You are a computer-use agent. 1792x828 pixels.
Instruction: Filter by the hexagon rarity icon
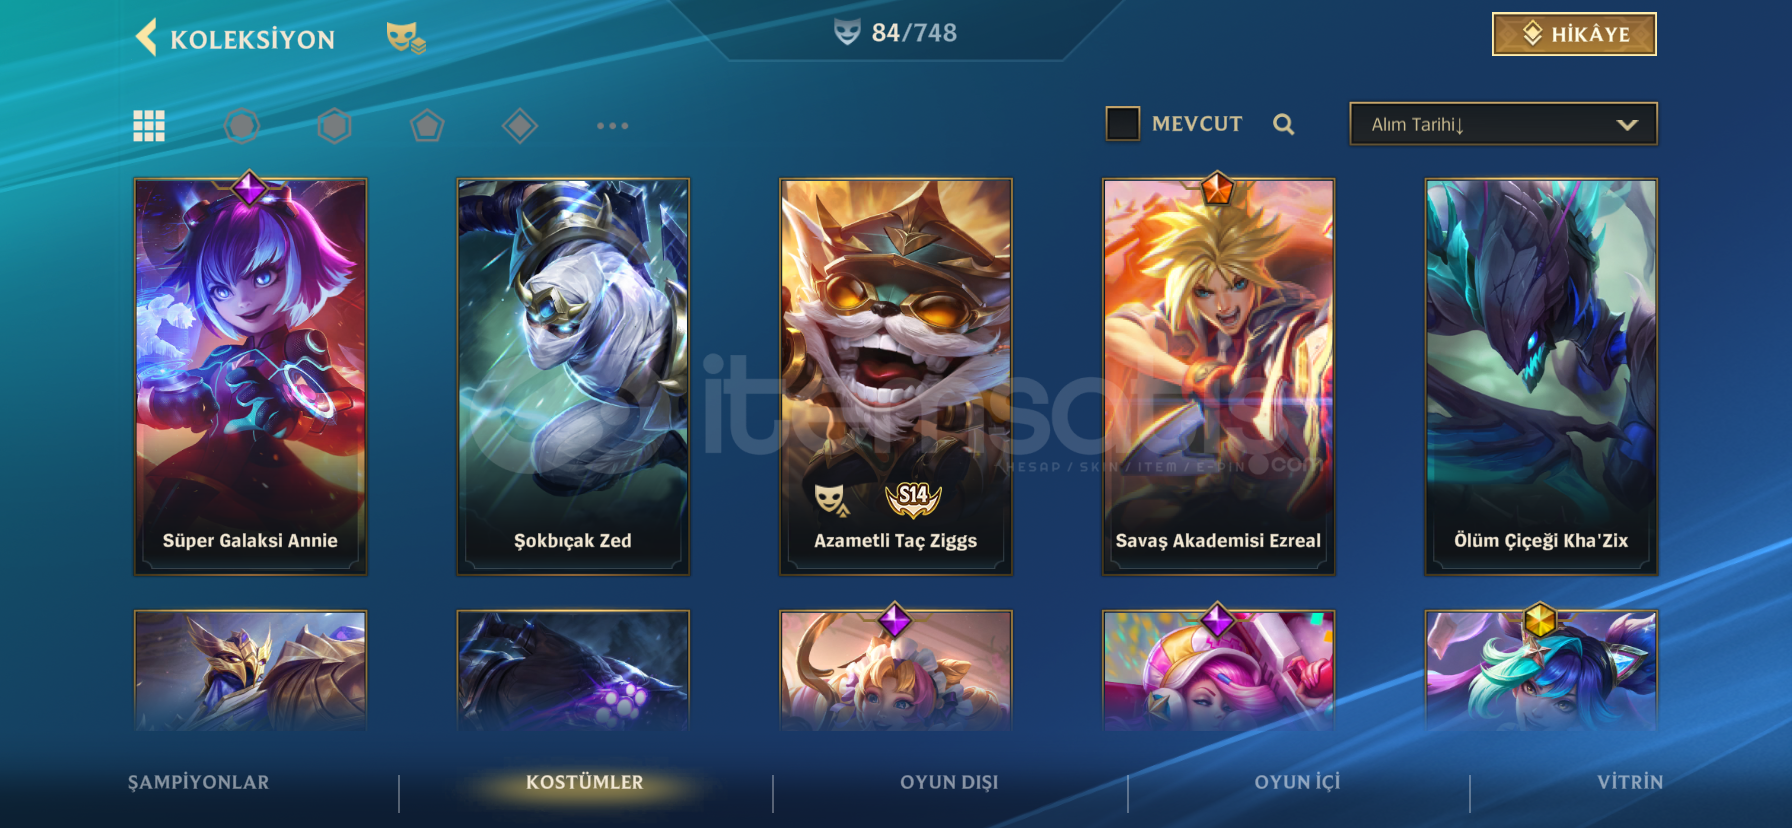pos(334,126)
